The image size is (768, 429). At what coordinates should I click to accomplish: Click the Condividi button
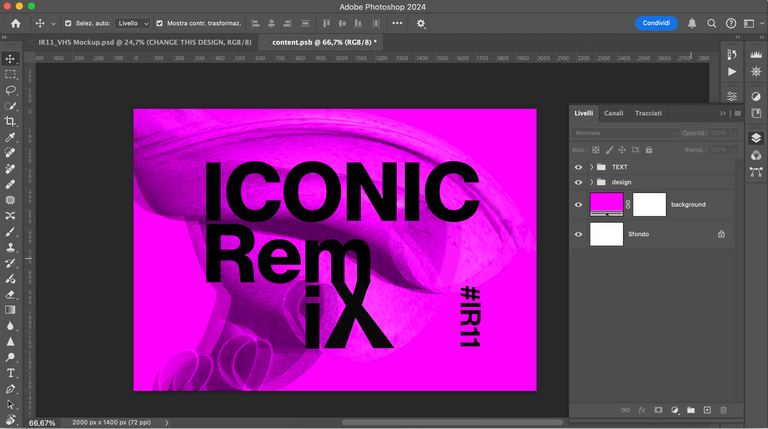pos(656,23)
